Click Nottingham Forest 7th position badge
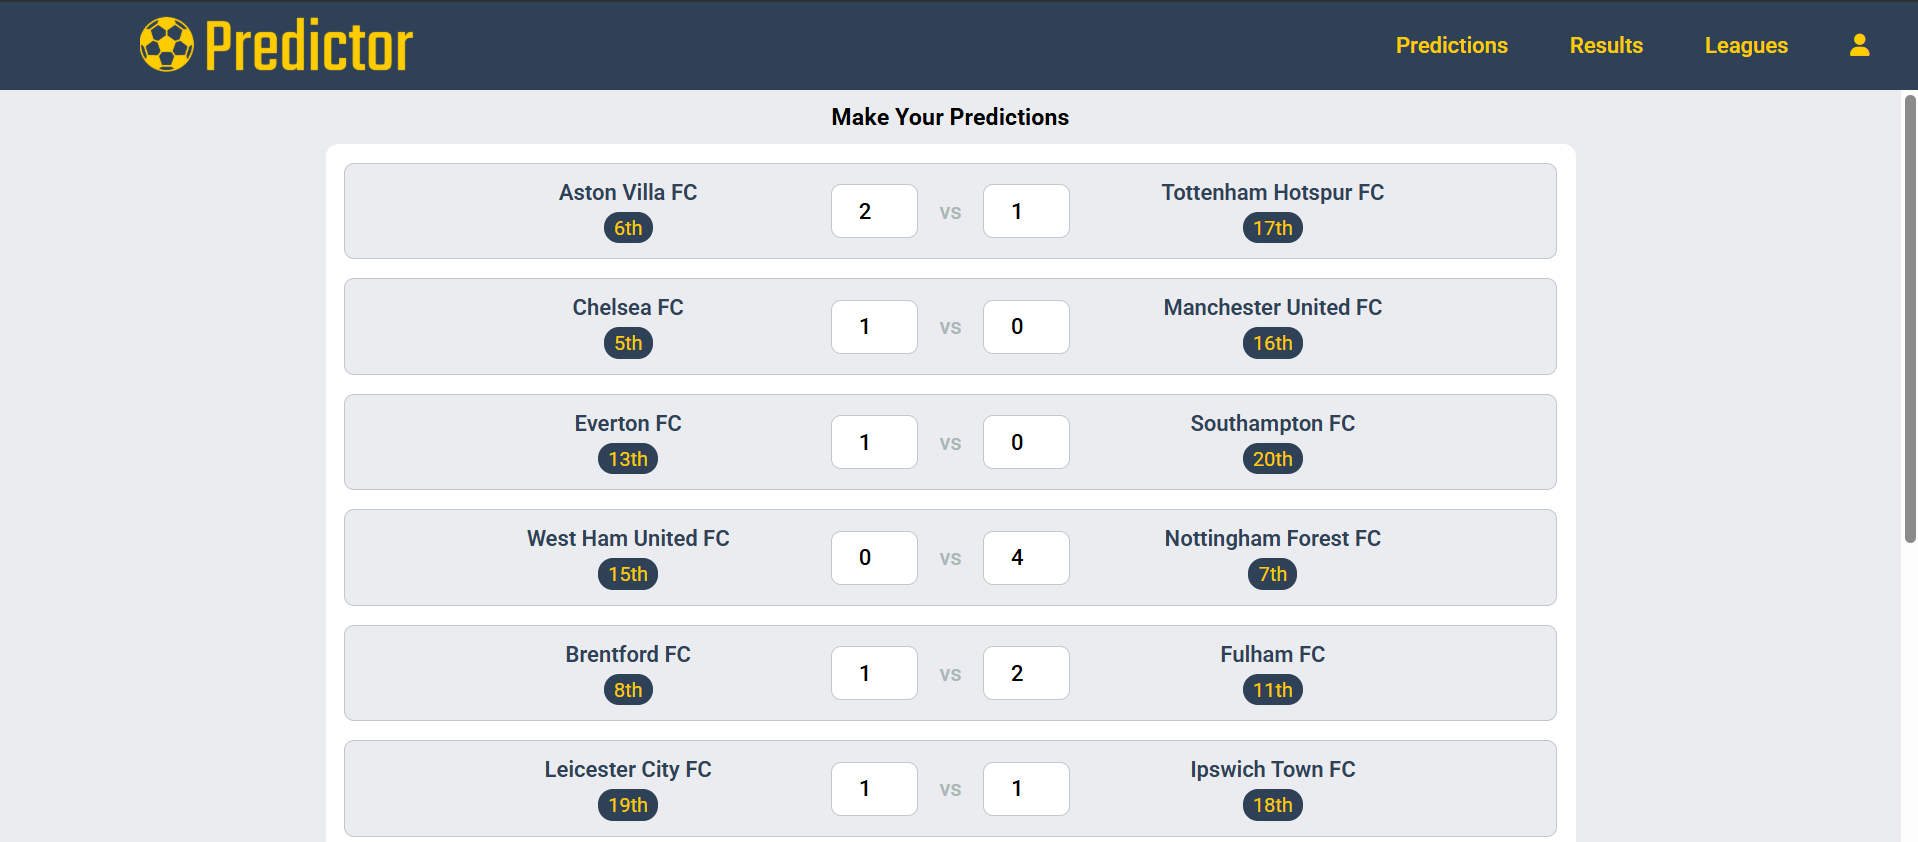This screenshot has width=1918, height=842. coord(1272,574)
